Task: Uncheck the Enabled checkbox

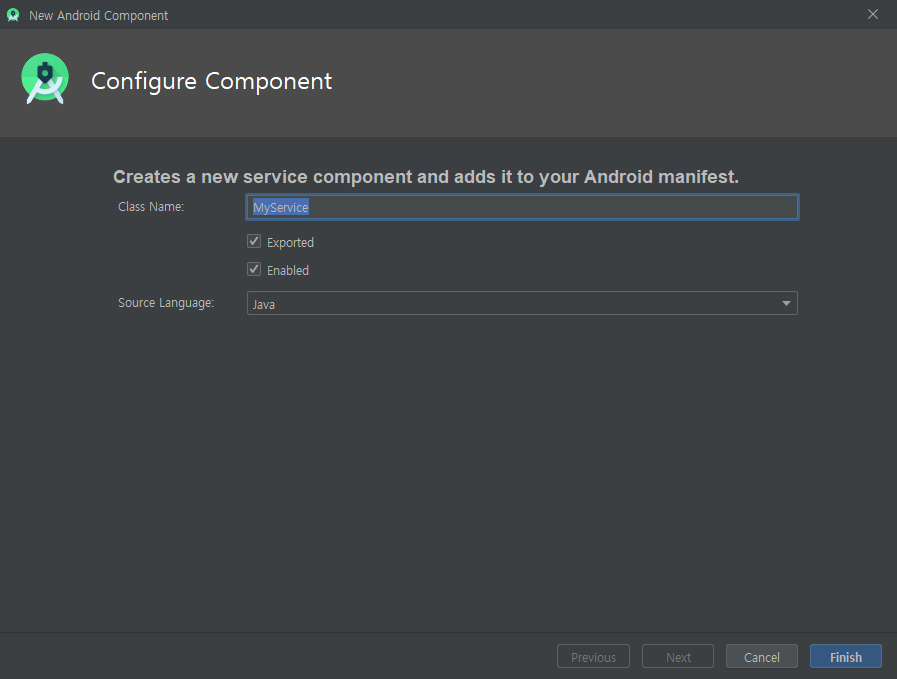Action: pos(254,269)
